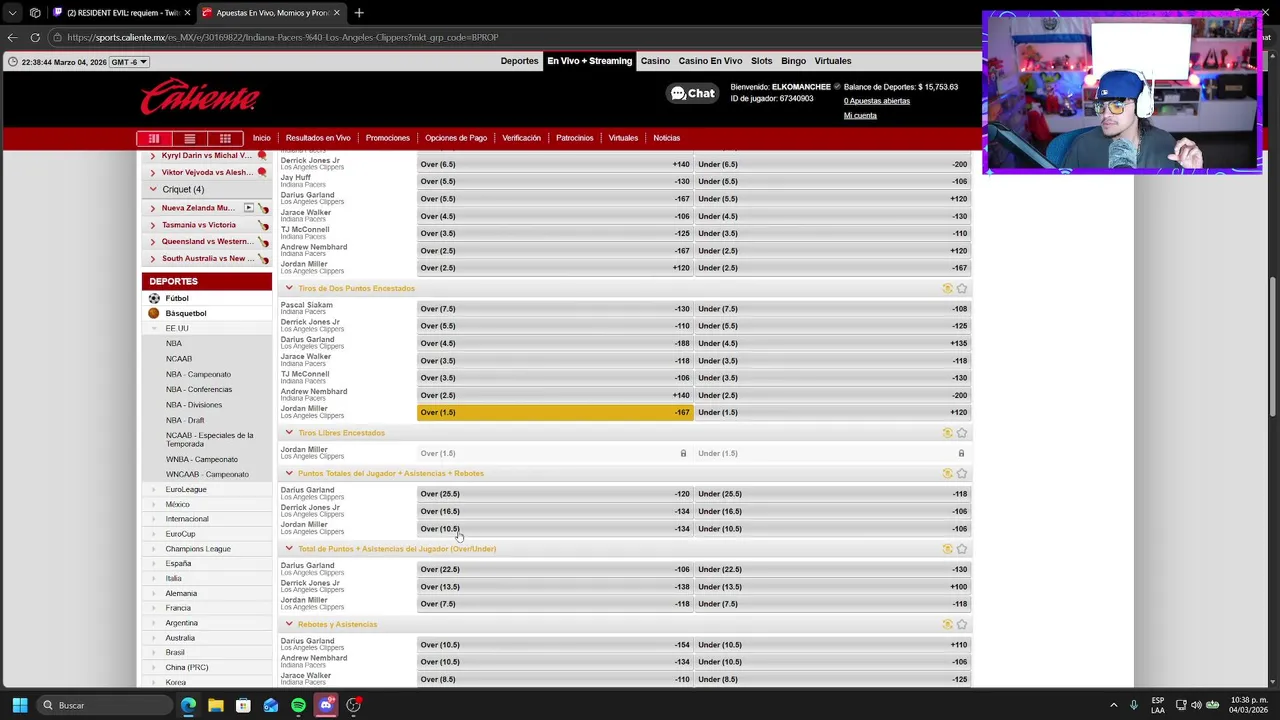Open the Mi cuenta link
This screenshot has height=720, width=1280.
[860, 115]
